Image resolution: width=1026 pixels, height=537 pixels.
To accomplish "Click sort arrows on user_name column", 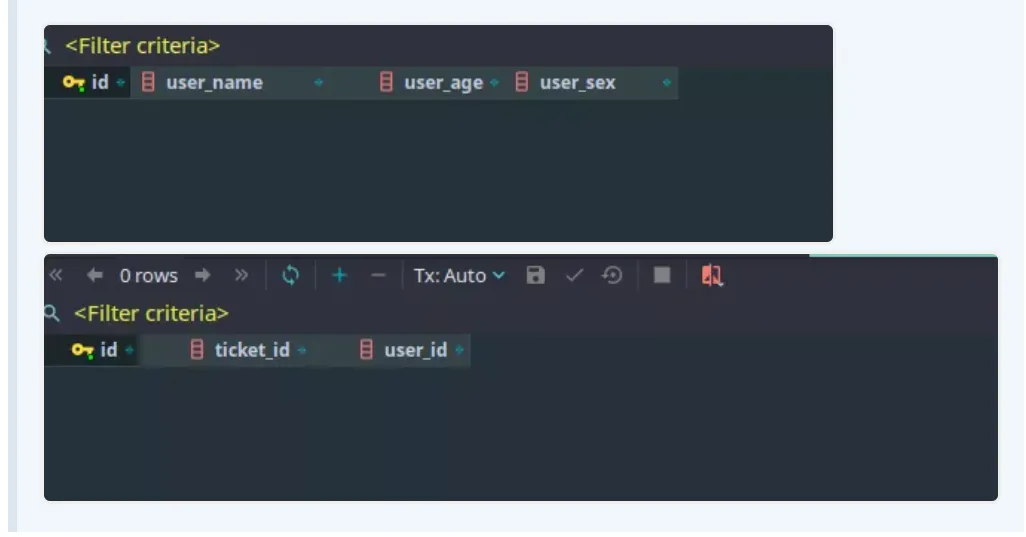I will point(319,82).
